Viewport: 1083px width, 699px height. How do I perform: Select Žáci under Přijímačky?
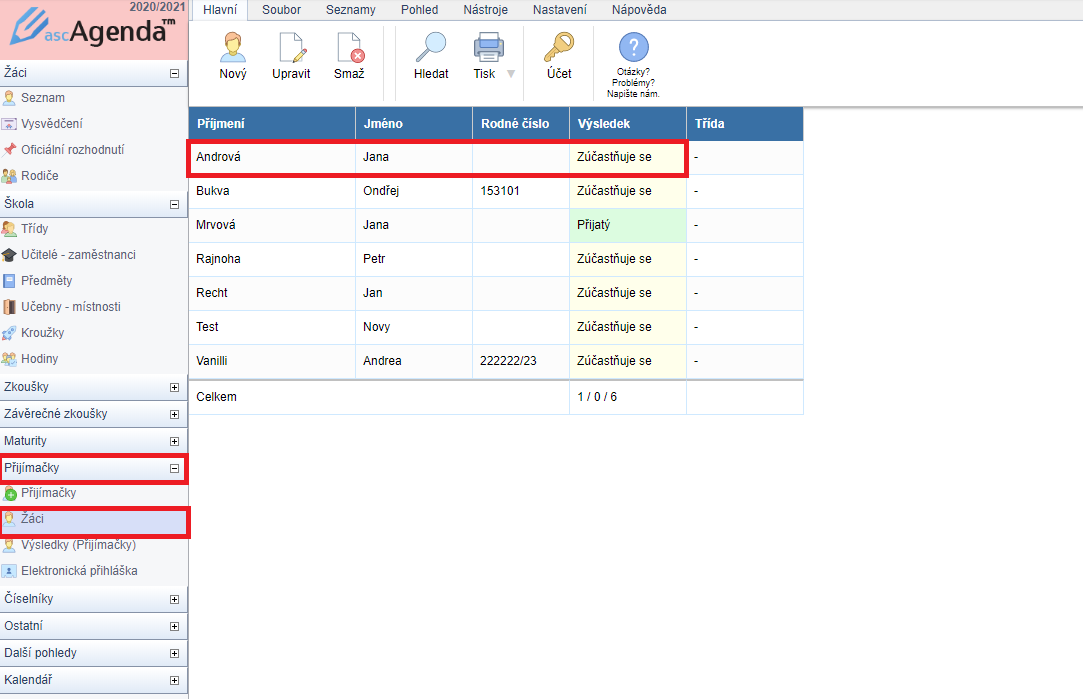tap(93, 519)
